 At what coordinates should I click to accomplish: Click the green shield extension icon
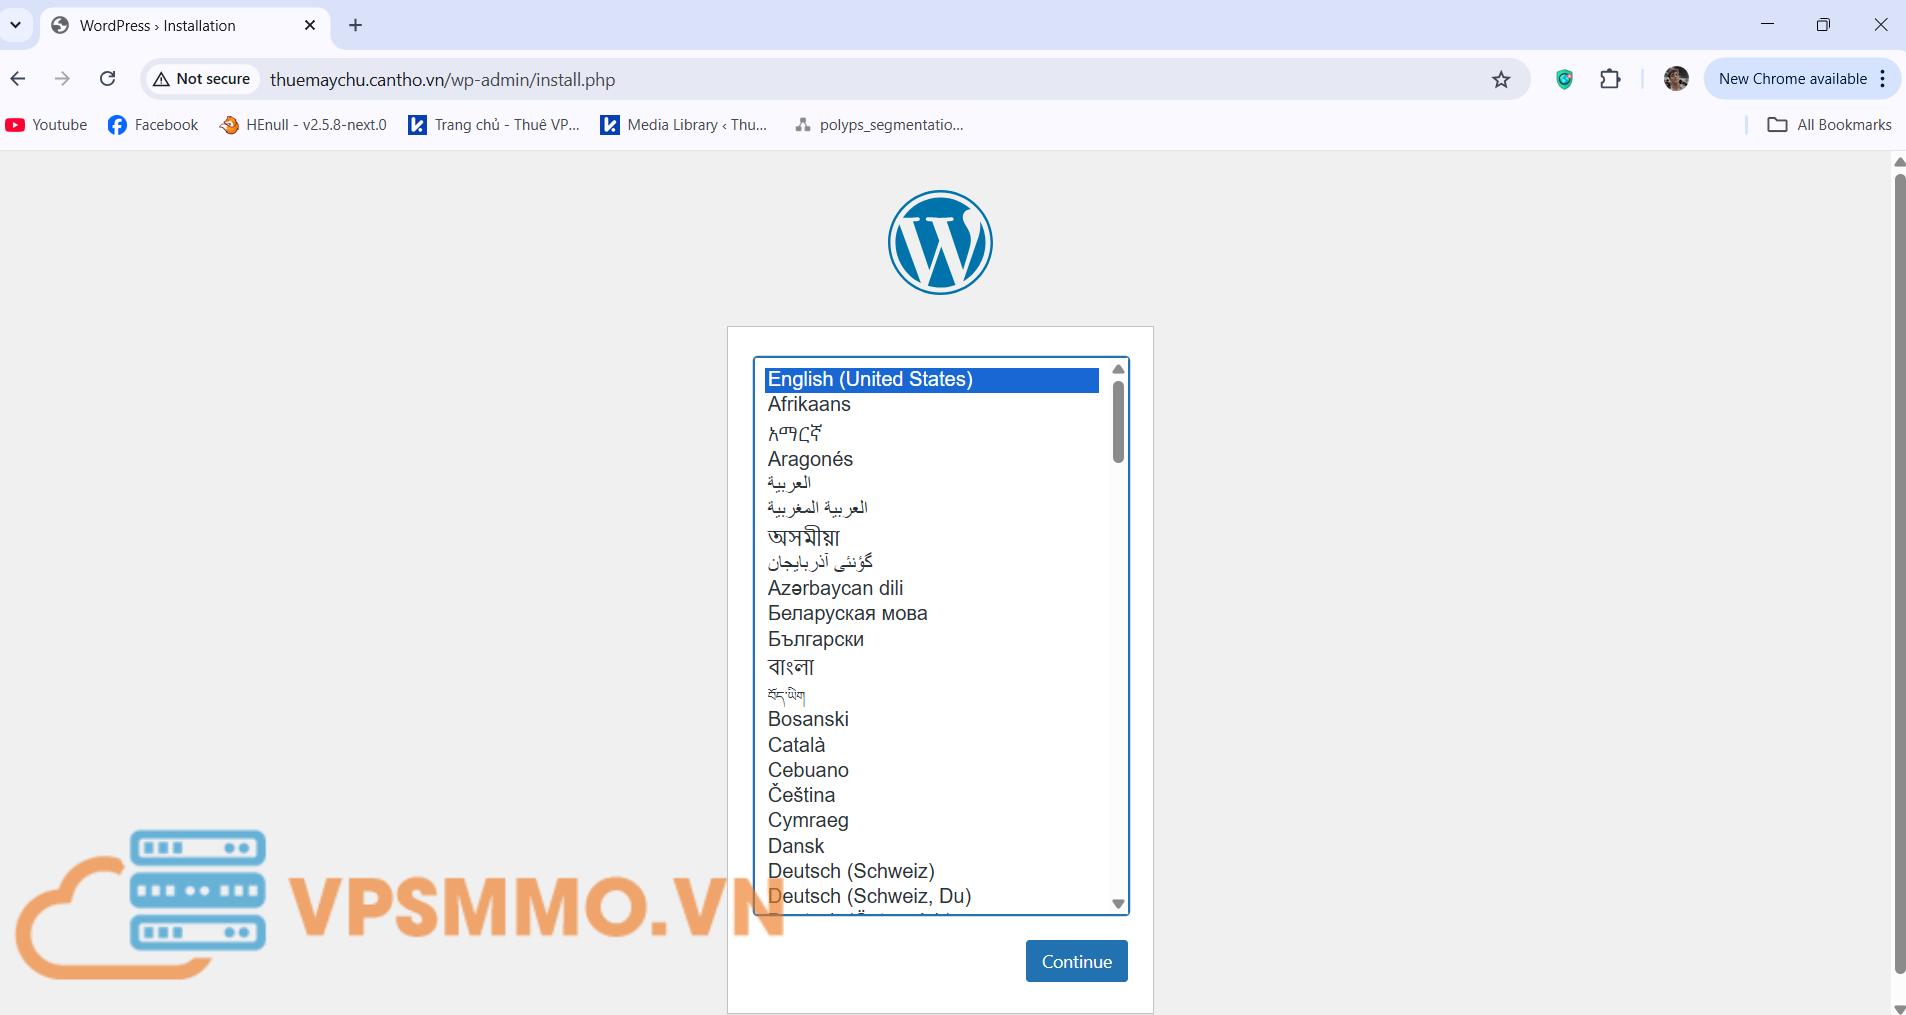click(1564, 79)
